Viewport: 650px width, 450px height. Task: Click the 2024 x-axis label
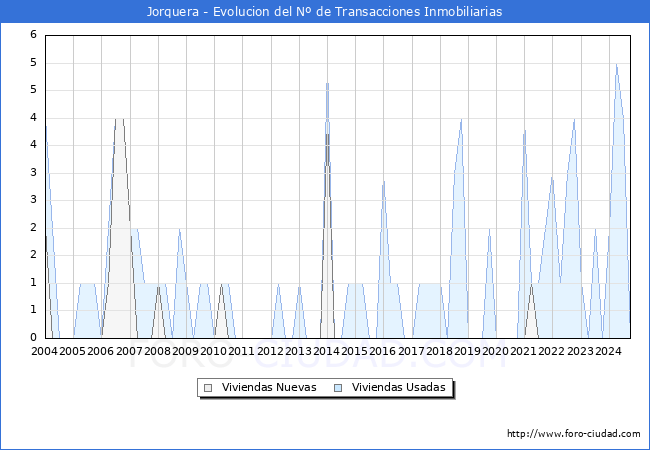(x=608, y=351)
